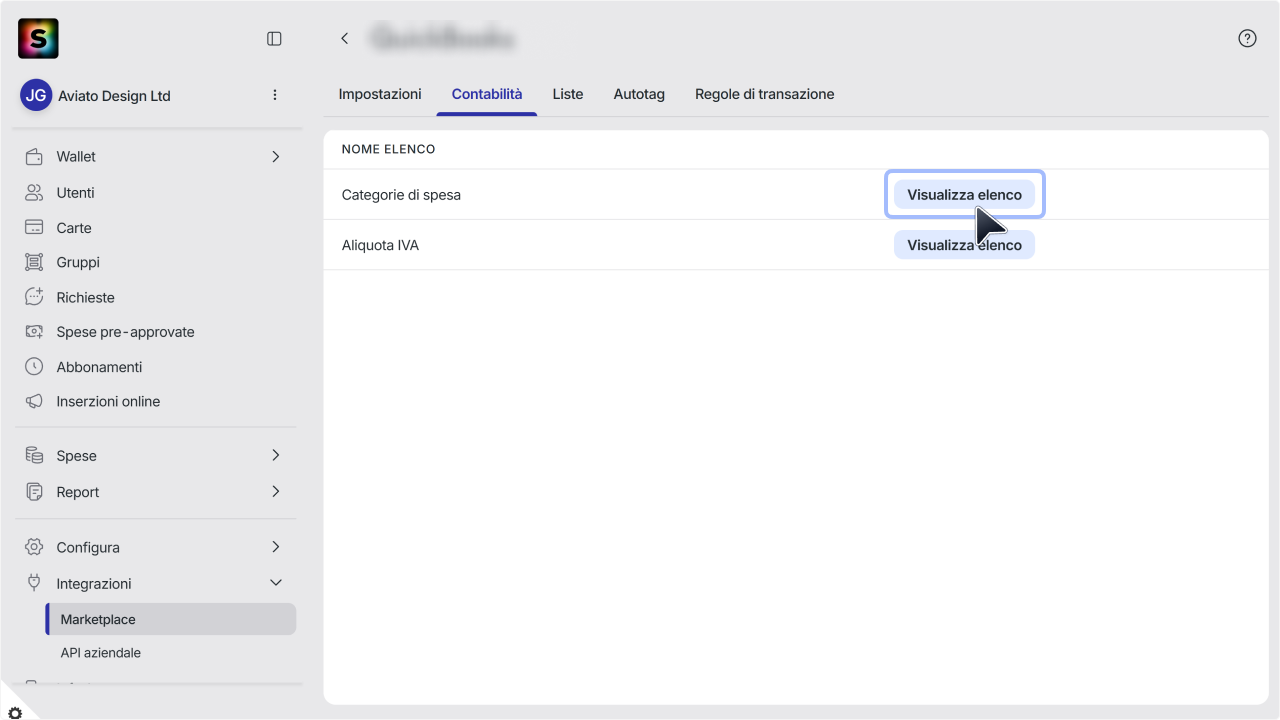Image resolution: width=1280 pixels, height=720 pixels.
Task: Click the JG avatar badge
Action: pyautogui.click(x=36, y=96)
